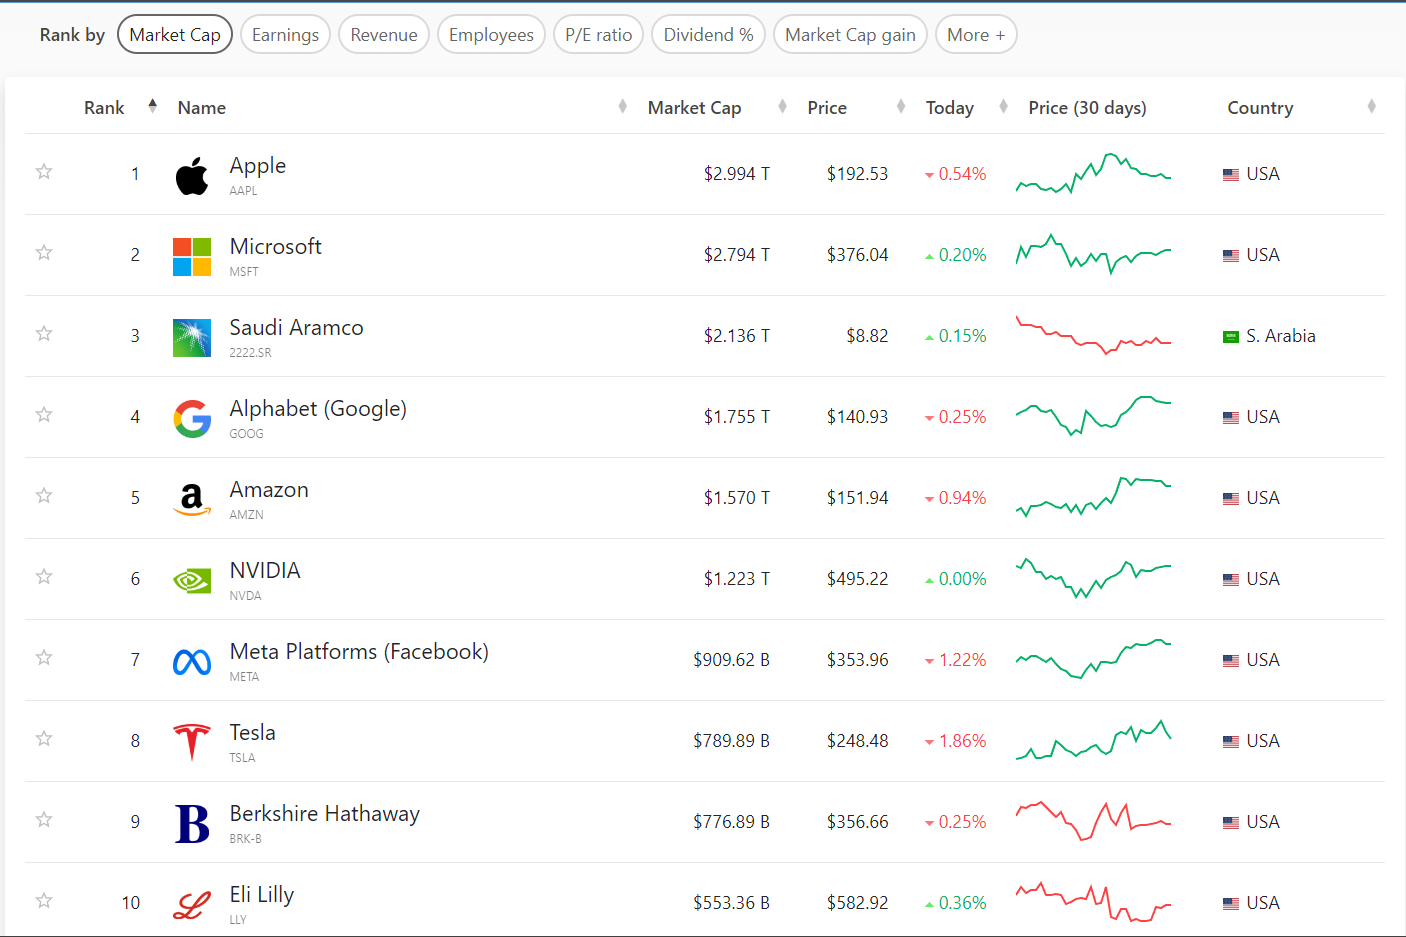The image size is (1406, 937).
Task: Favorite Apple with its star
Action: tap(44, 172)
